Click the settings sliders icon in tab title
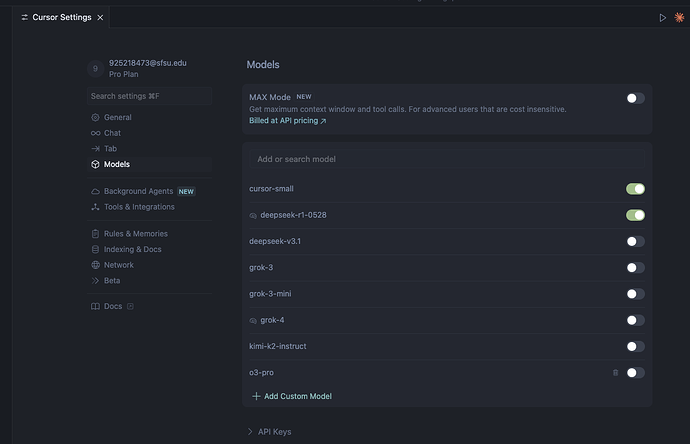The width and height of the screenshot is (690, 444). pos(25,17)
